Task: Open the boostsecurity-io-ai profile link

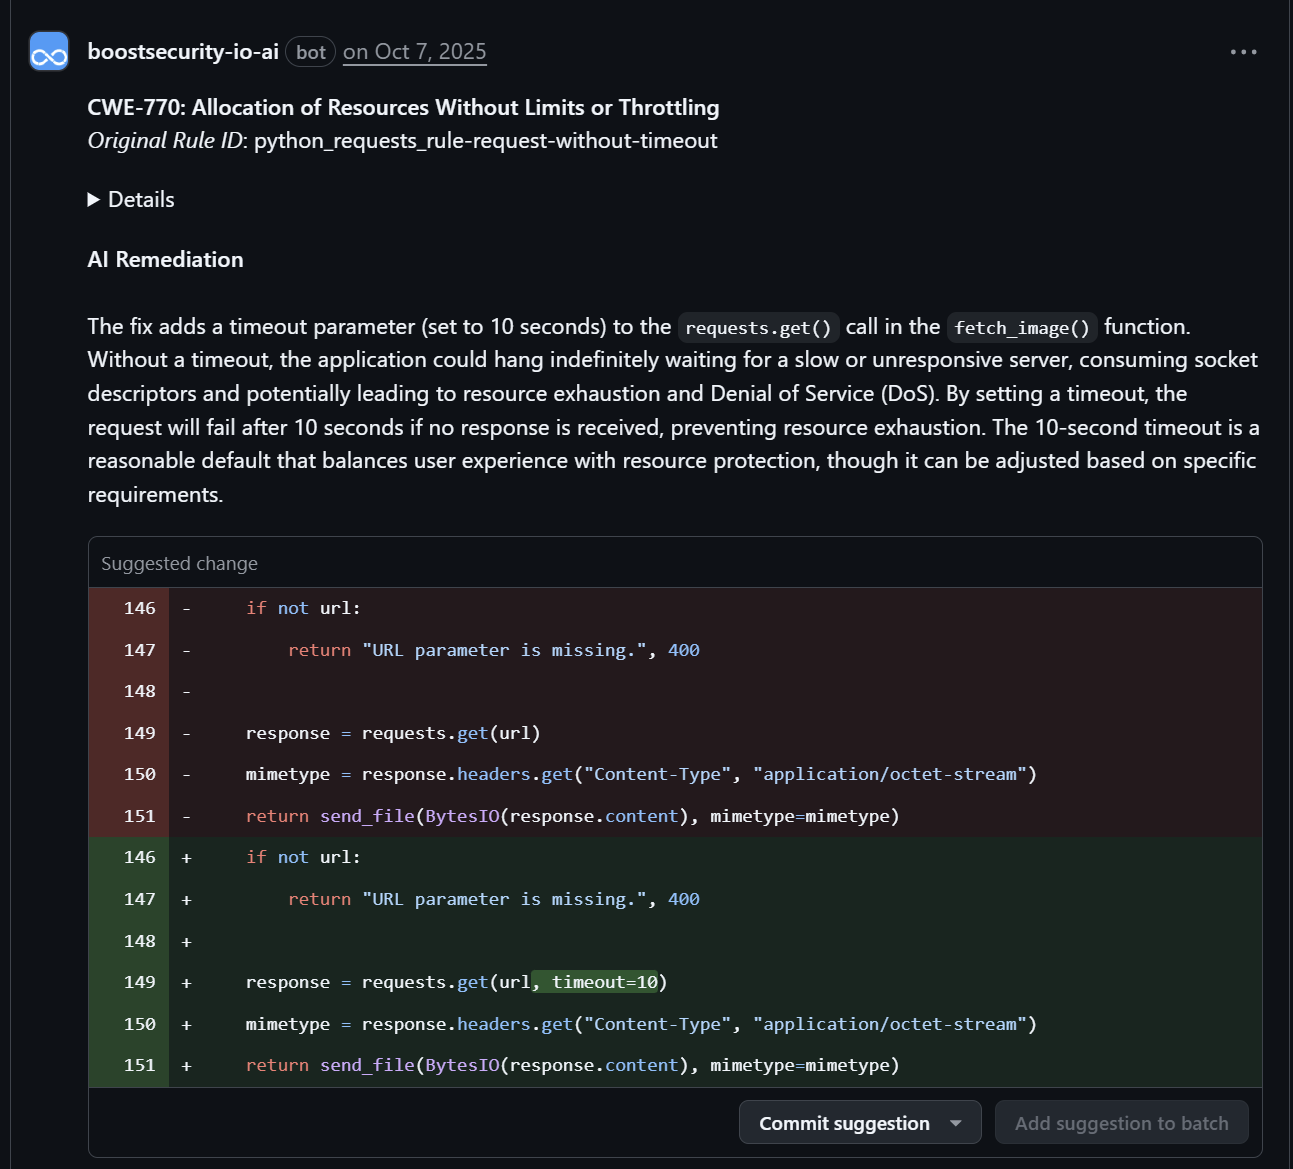Action: 183,52
